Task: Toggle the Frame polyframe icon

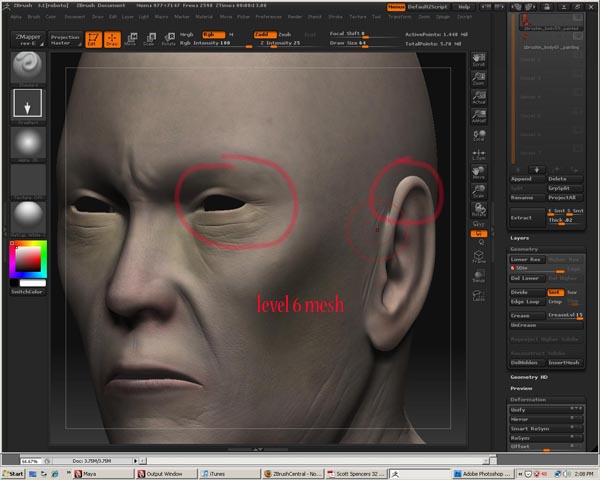Action: click(x=479, y=257)
